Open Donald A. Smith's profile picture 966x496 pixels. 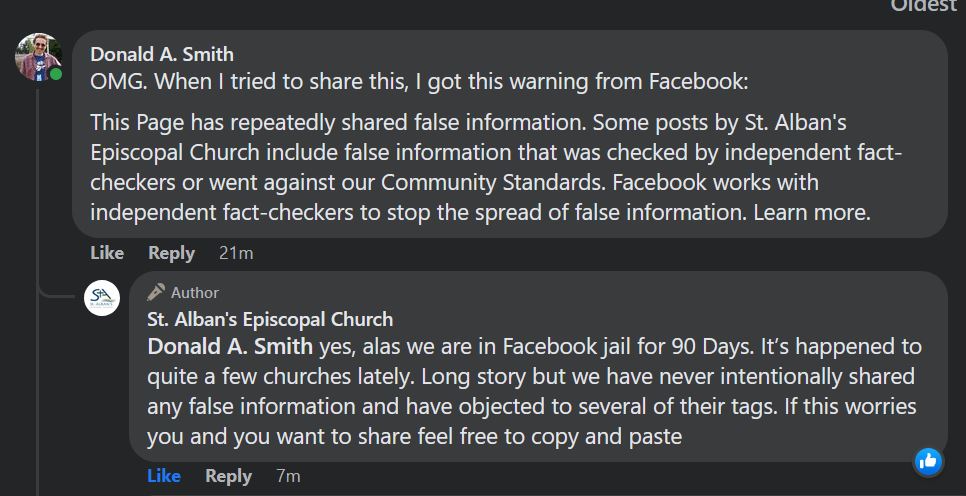38,57
